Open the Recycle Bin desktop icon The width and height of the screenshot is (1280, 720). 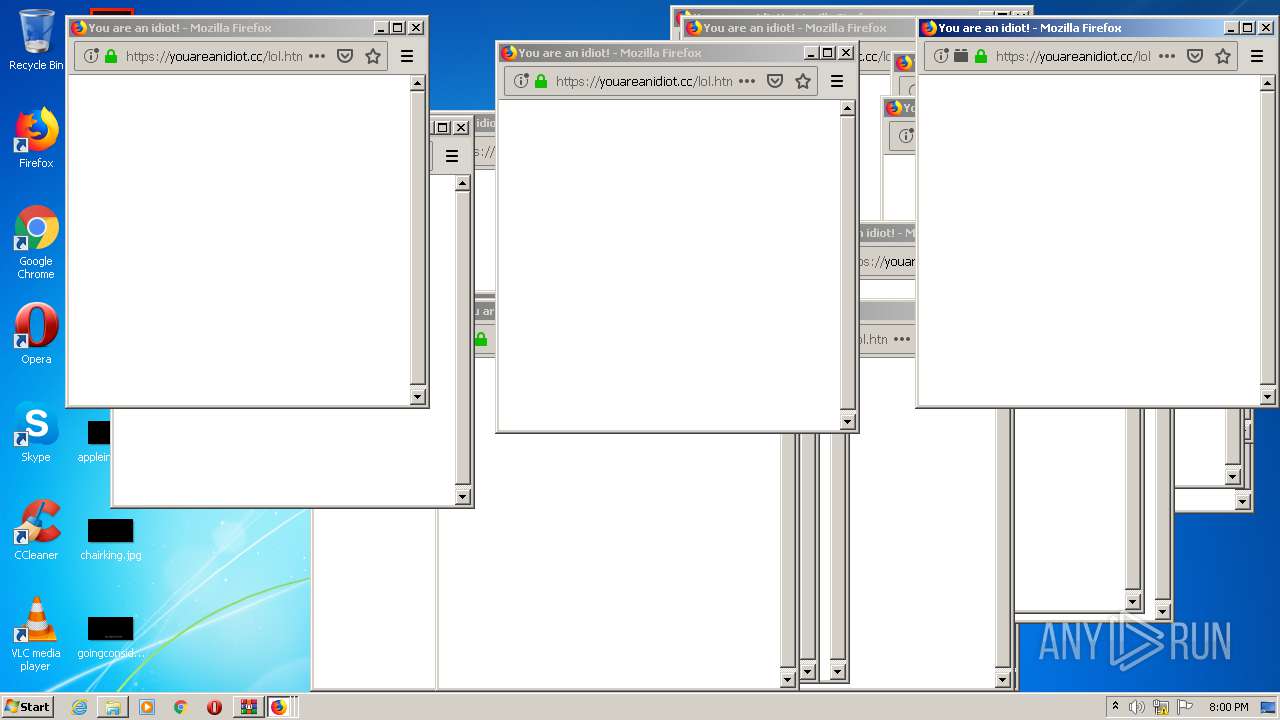click(36, 40)
